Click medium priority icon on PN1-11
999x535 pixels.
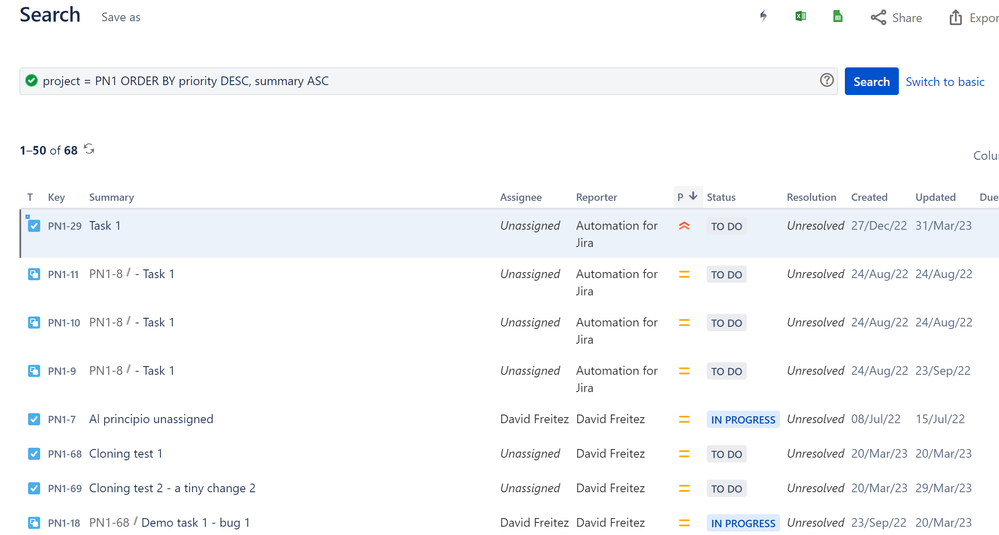coord(684,275)
